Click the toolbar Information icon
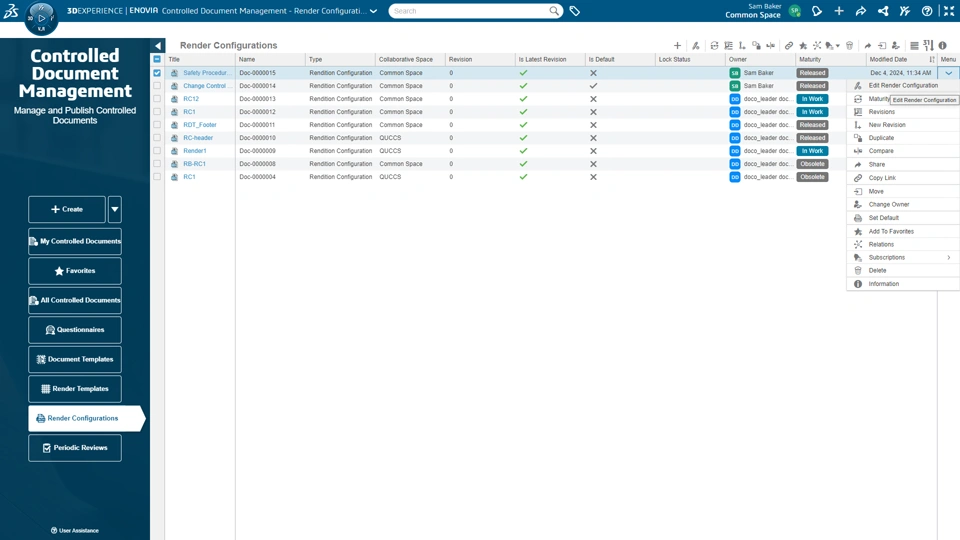 (x=942, y=45)
